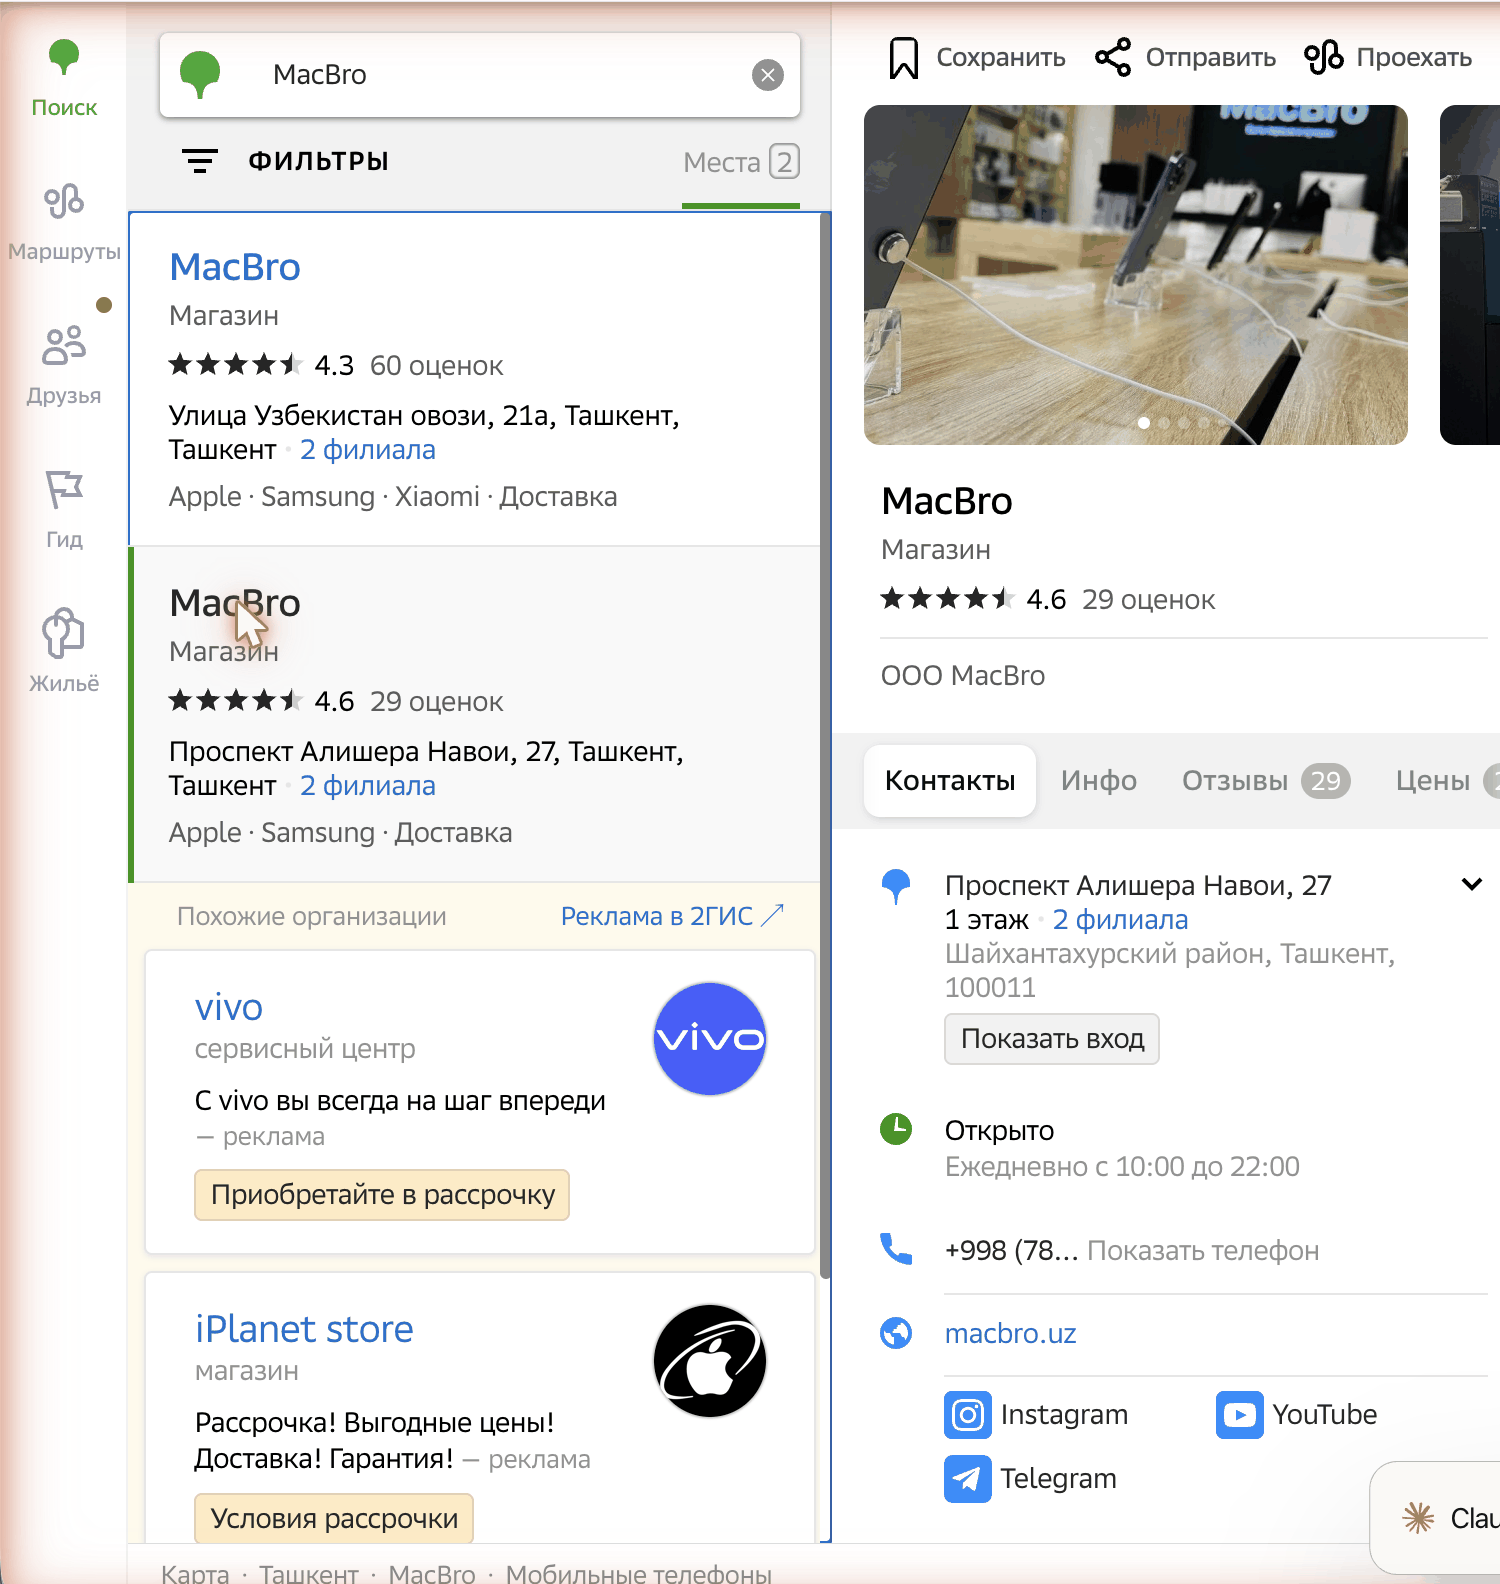Screen dimensions: 1500x1584
Task: Click the 29 оценок count in details panel
Action: coord(1149,600)
